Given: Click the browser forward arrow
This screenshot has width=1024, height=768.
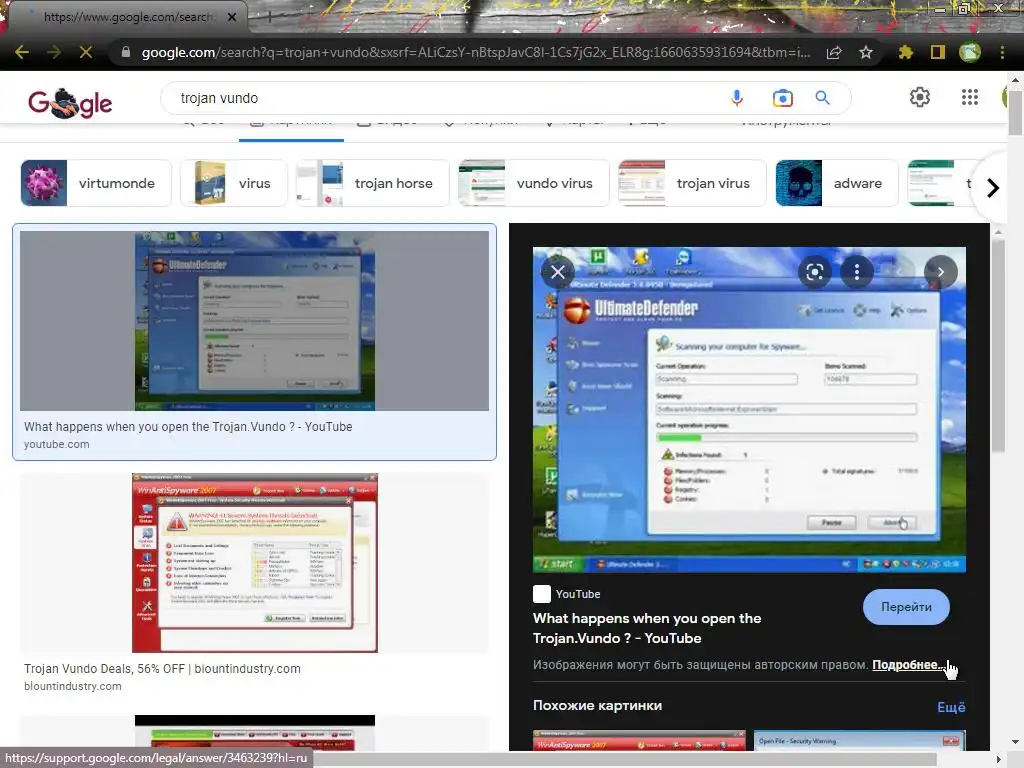Looking at the screenshot, I should 54,52.
